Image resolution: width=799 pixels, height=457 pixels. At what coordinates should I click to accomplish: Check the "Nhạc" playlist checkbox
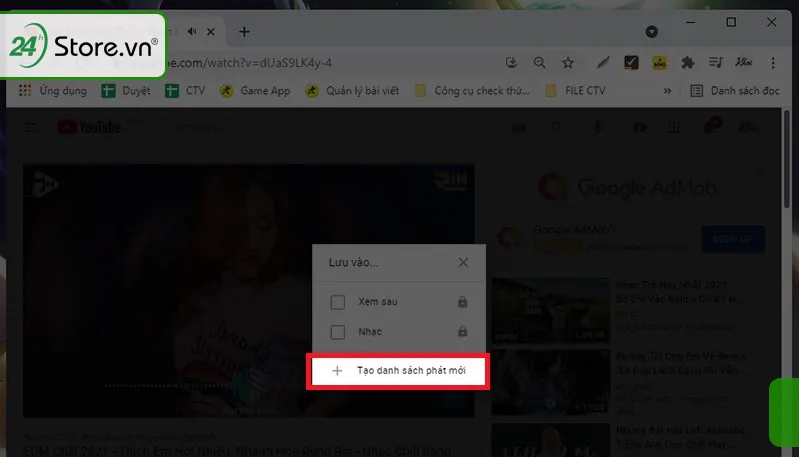[338, 332]
